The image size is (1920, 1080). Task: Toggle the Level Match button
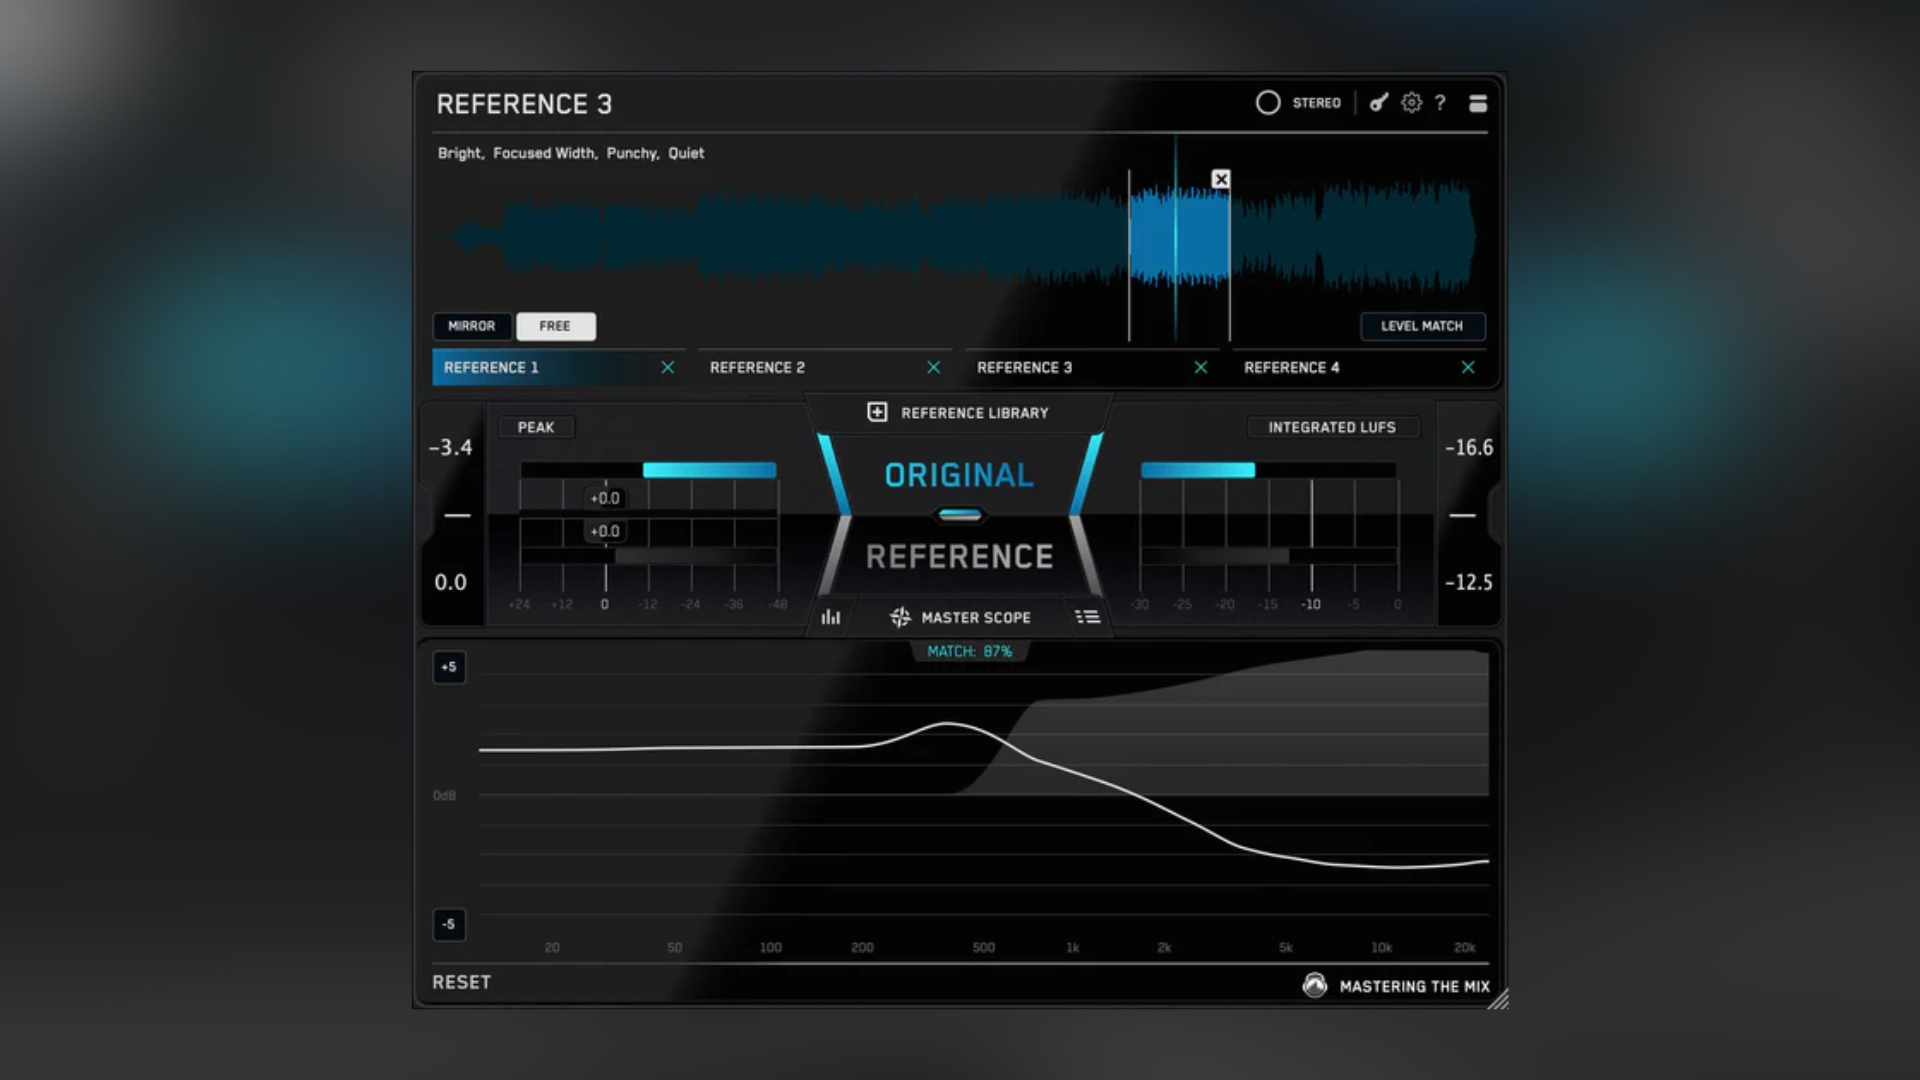tap(1422, 326)
